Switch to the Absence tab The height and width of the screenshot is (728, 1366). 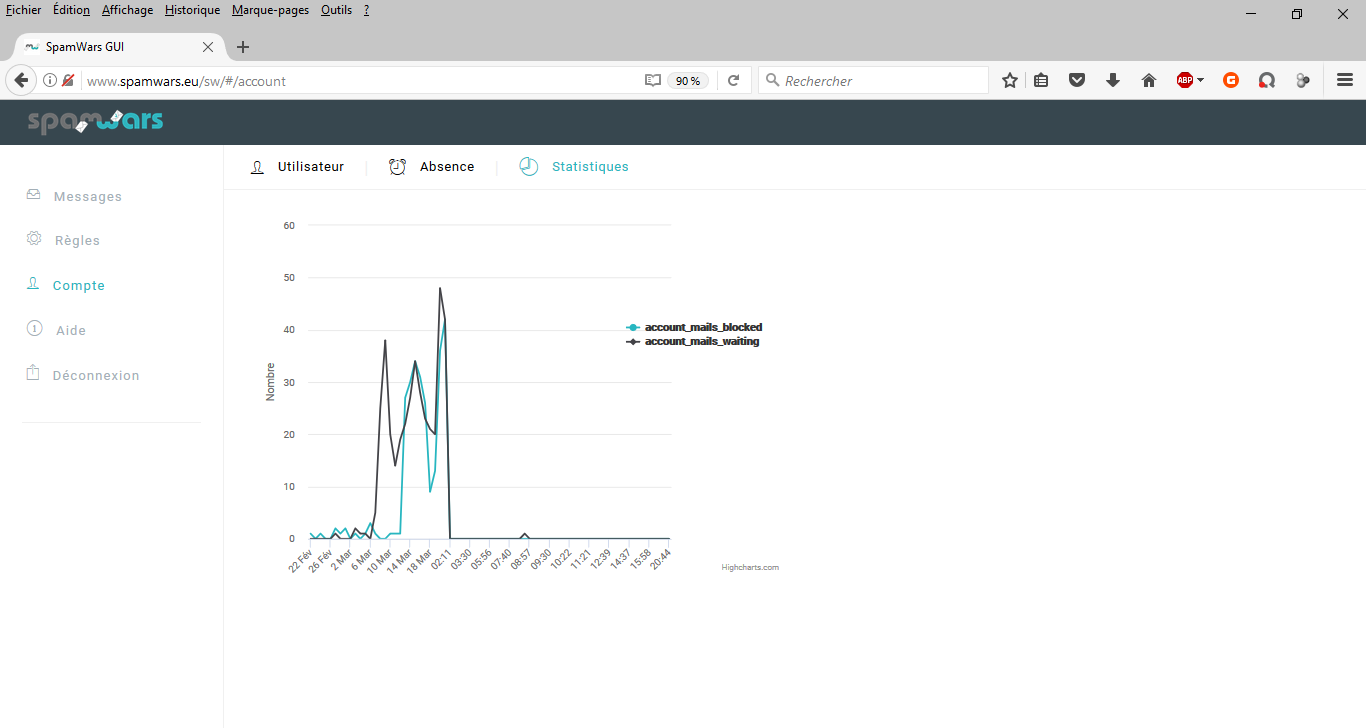(447, 167)
